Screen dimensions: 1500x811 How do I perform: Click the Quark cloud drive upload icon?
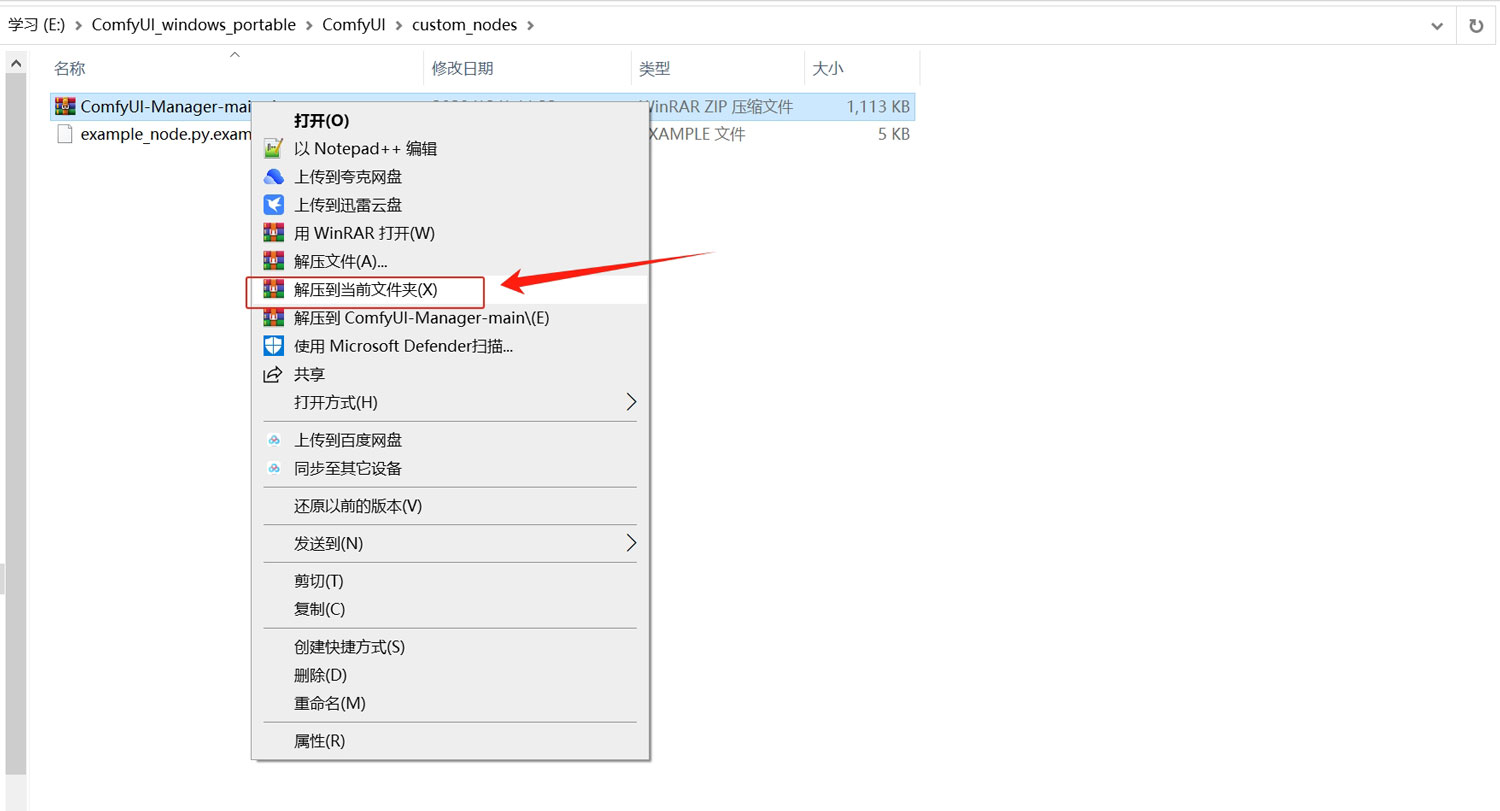(x=273, y=177)
